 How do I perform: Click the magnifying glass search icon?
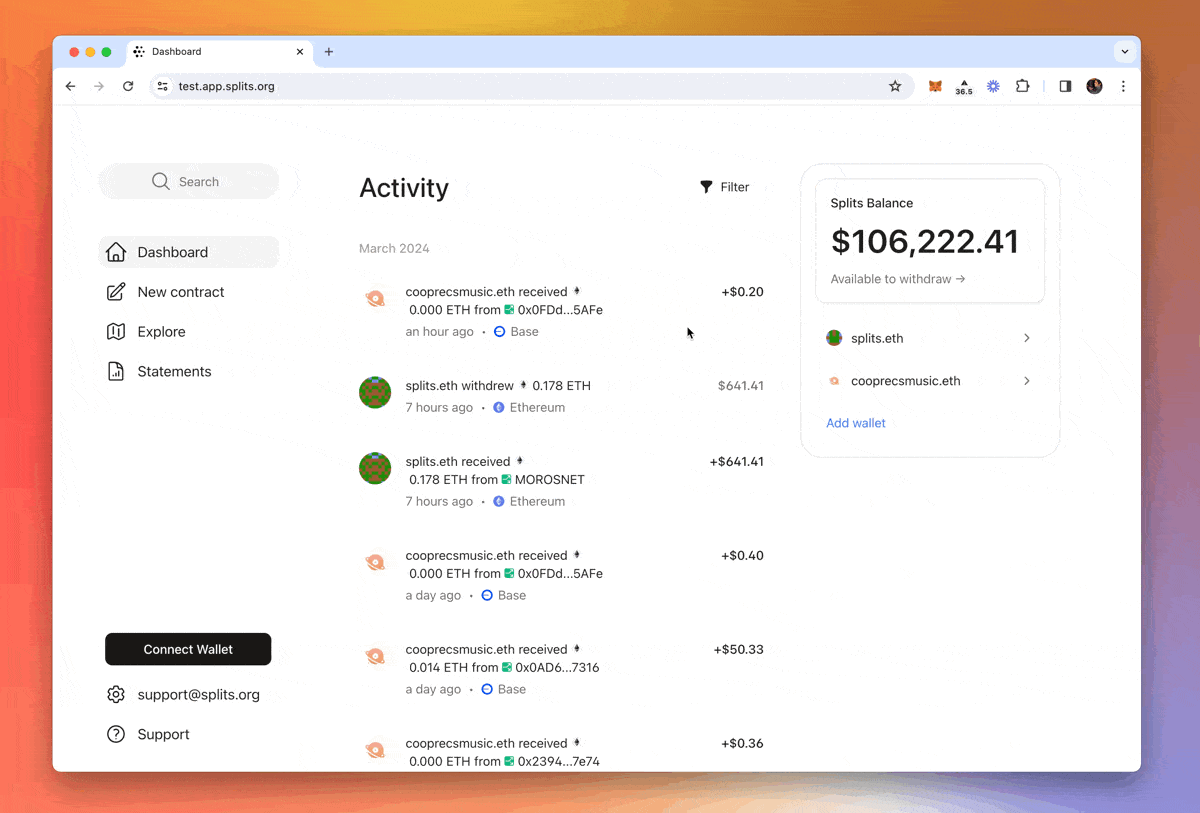(160, 181)
